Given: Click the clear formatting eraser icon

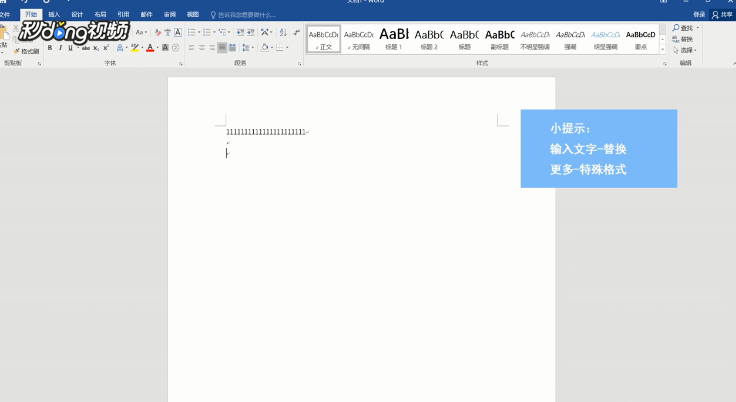Looking at the screenshot, I should 158,32.
